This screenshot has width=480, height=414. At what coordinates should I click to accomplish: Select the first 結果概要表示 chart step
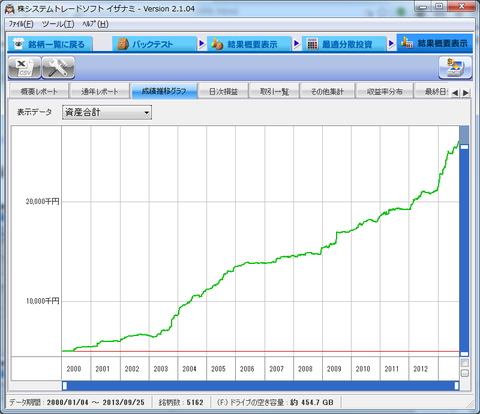tap(249, 44)
